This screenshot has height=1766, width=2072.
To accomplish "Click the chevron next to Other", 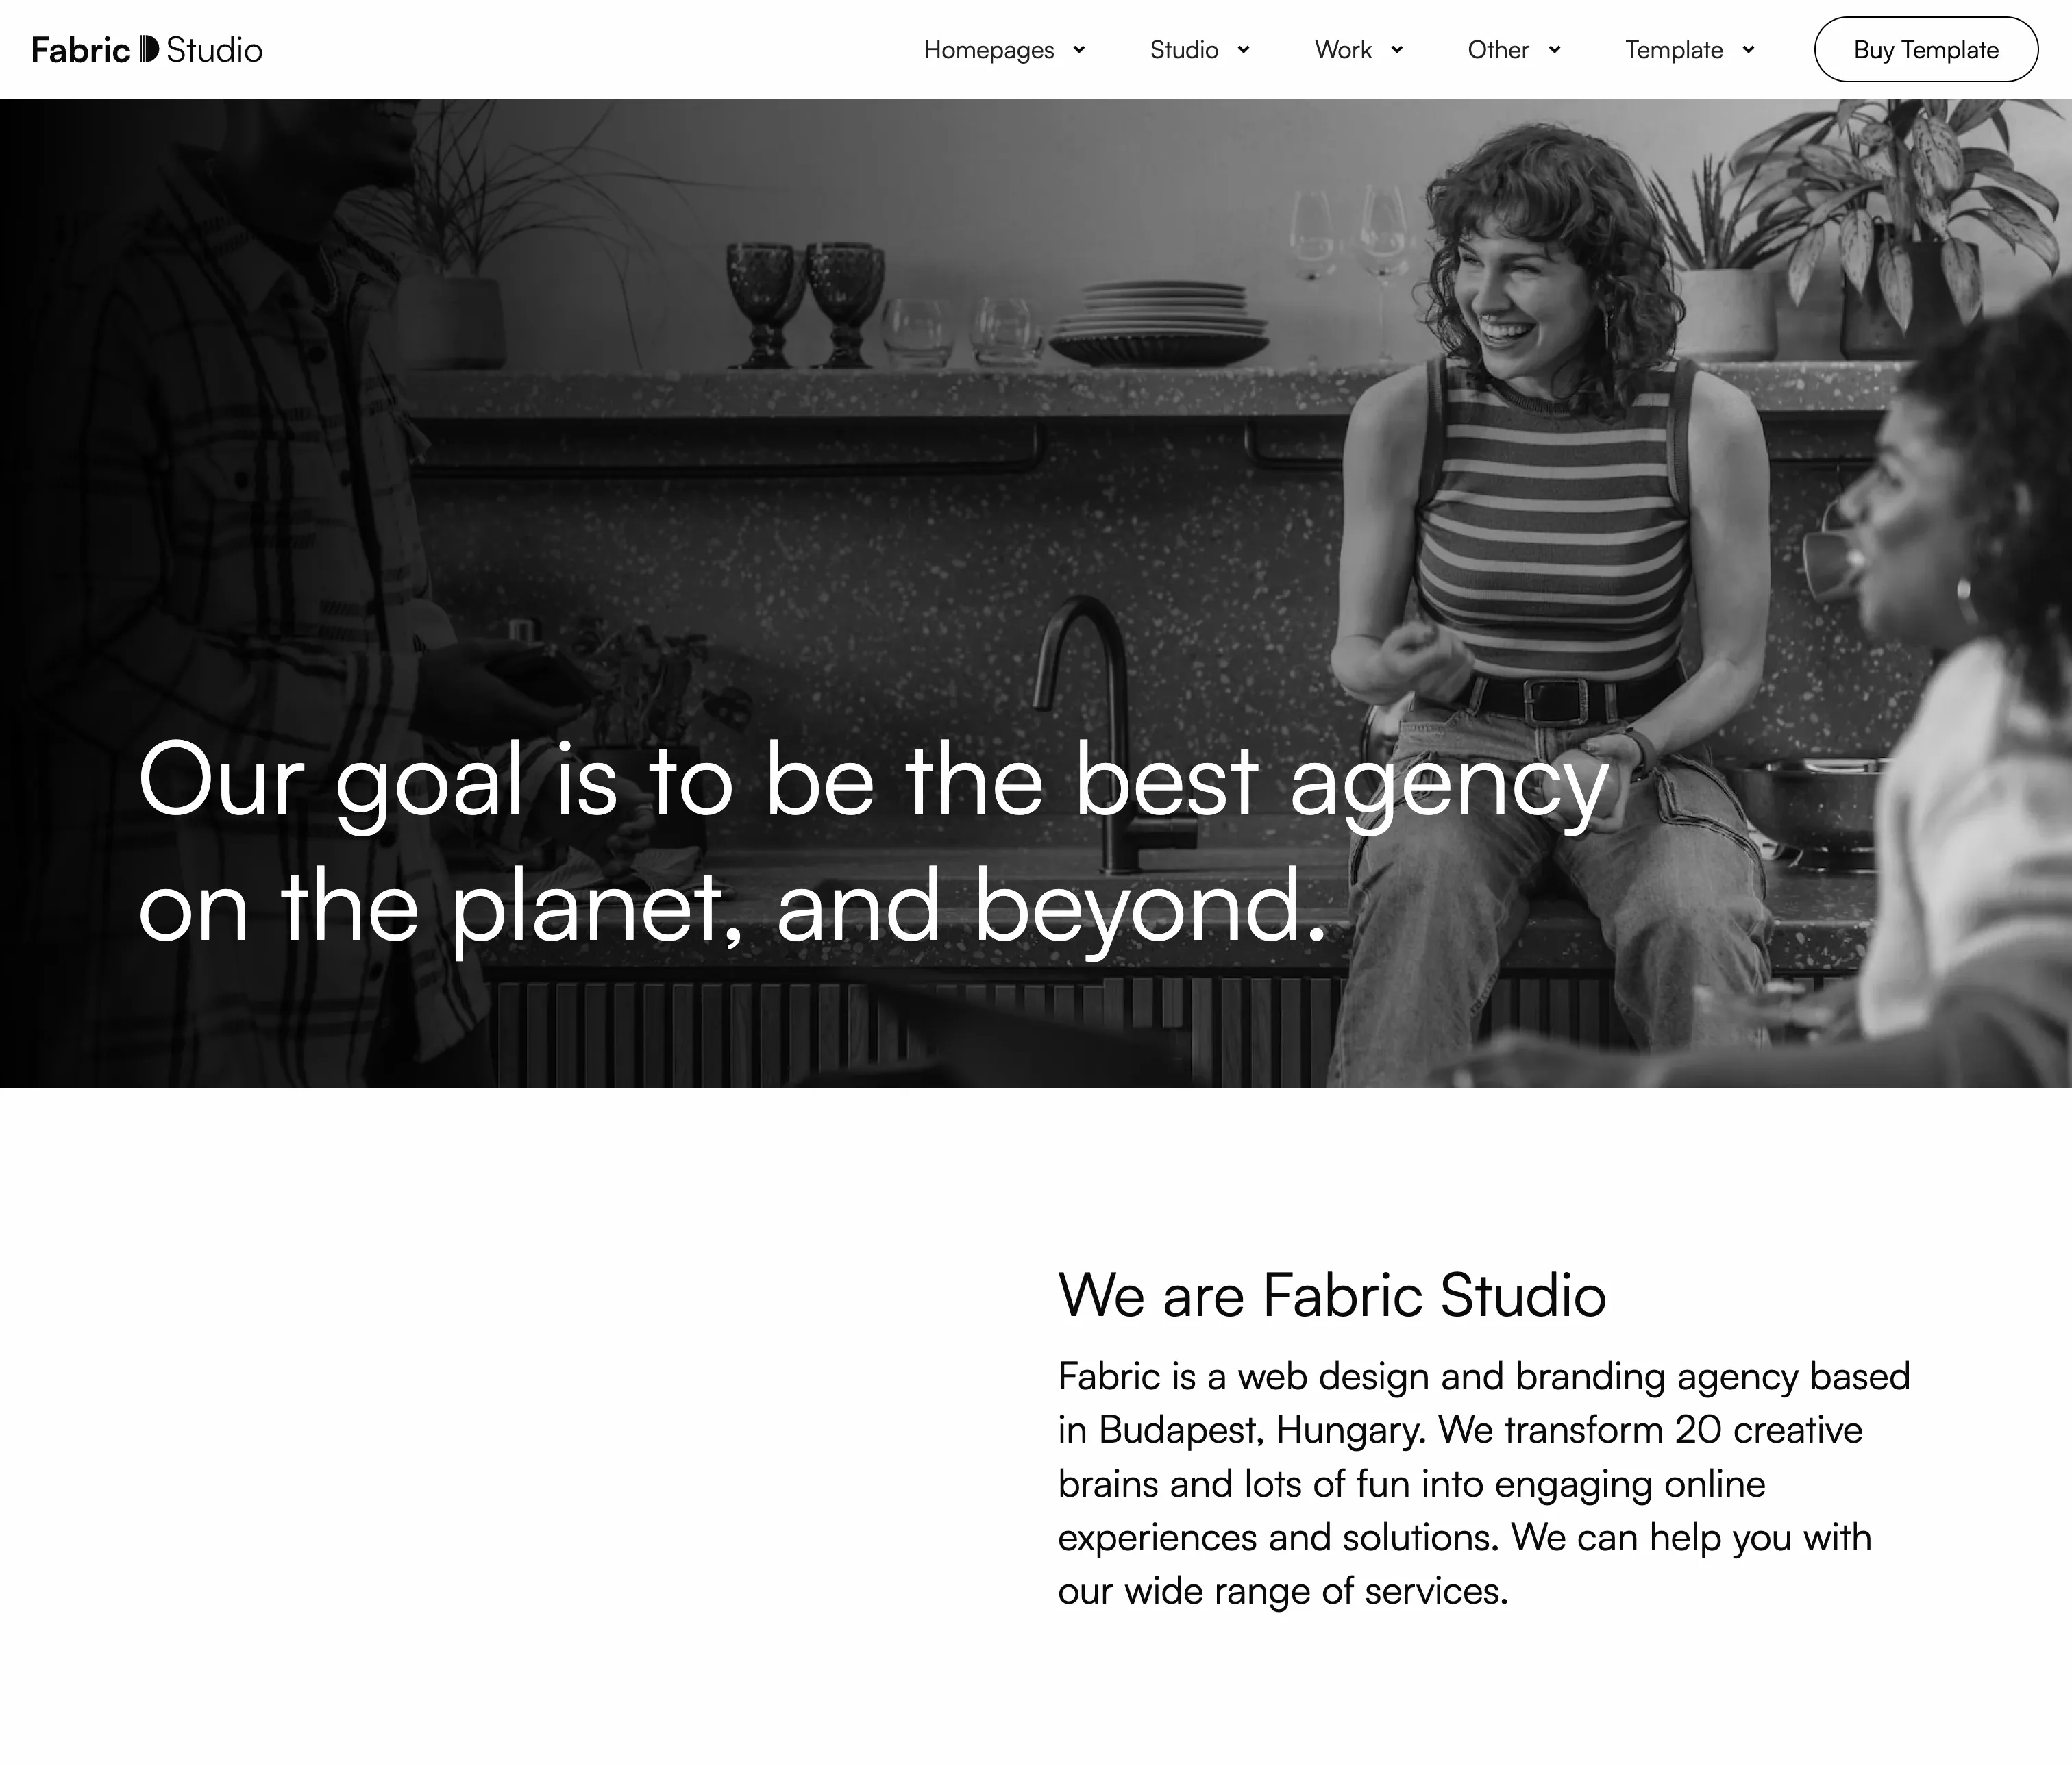I will point(1554,50).
